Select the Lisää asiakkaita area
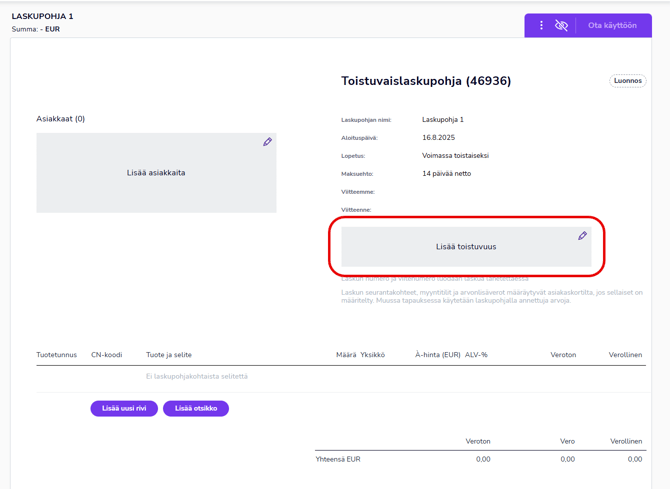This screenshot has height=489, width=670. coord(156,173)
